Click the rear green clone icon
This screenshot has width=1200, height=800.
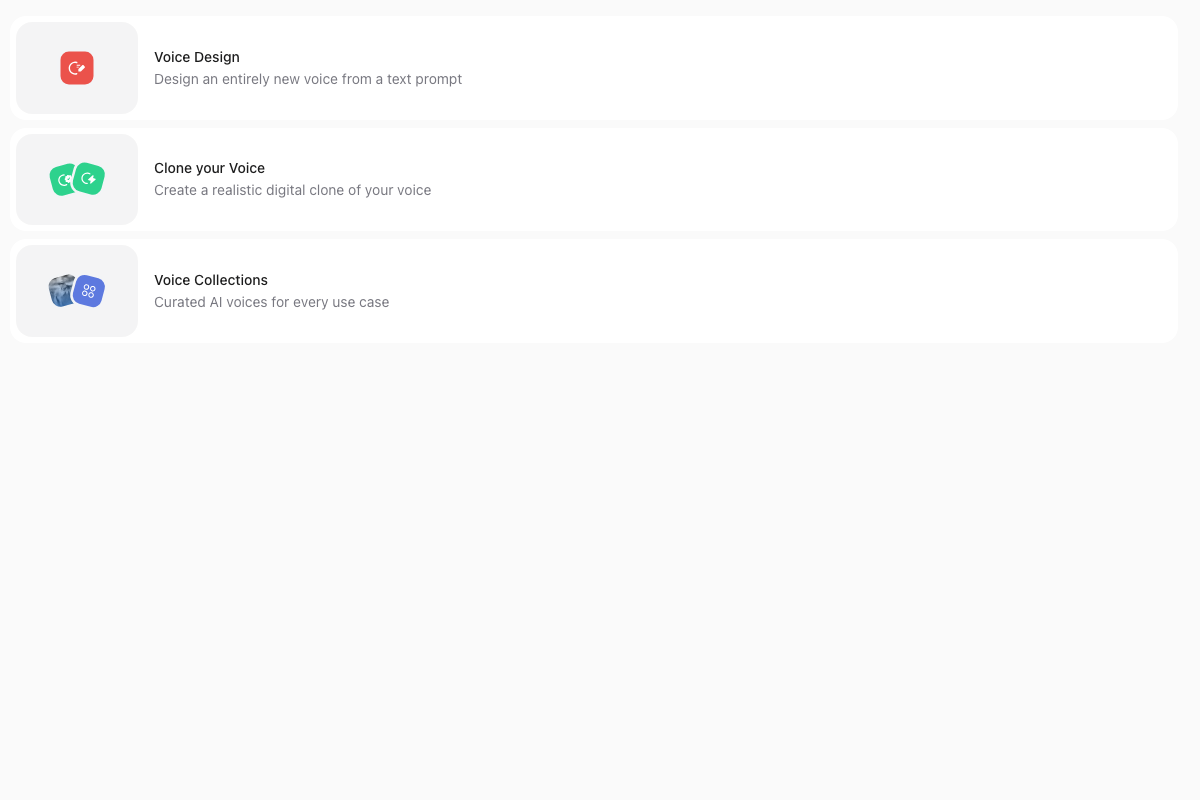[62, 180]
